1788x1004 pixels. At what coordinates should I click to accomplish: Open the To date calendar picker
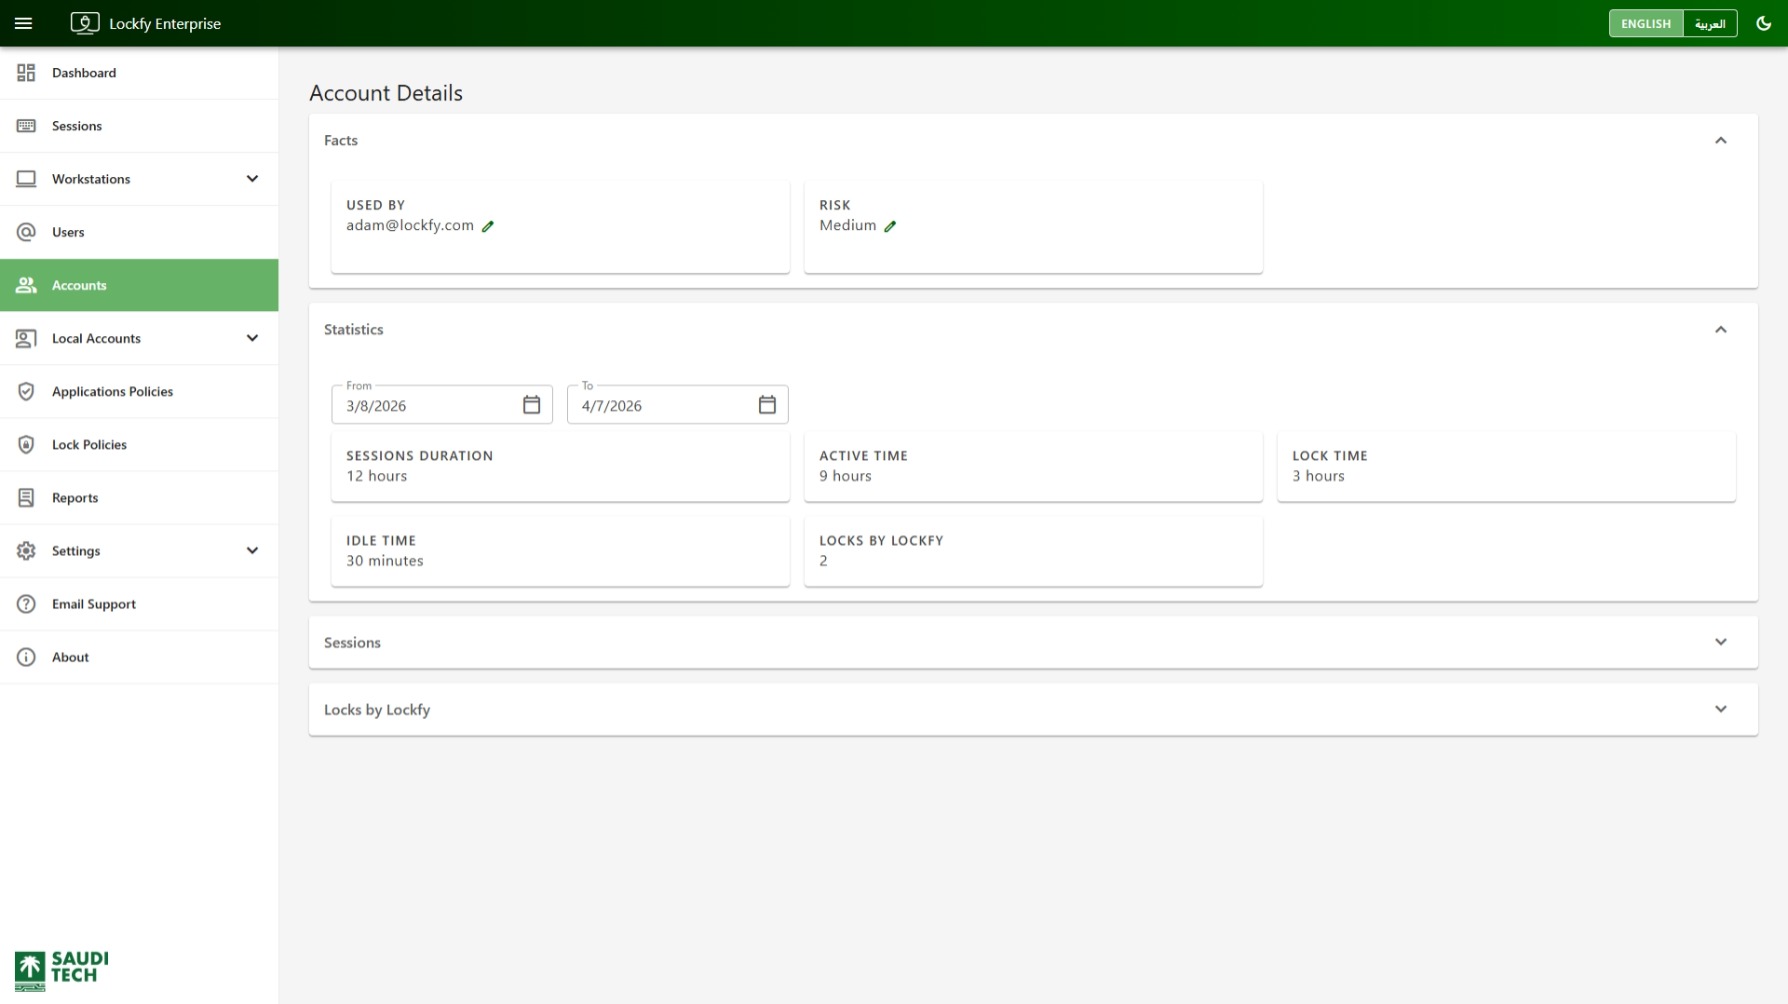point(767,405)
